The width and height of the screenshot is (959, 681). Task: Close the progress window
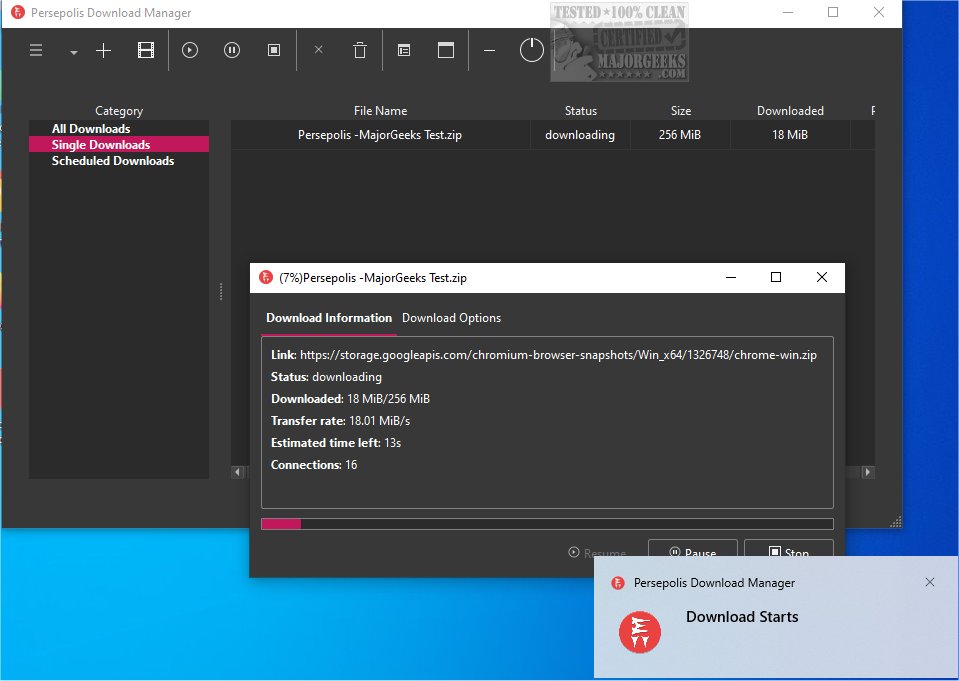822,277
